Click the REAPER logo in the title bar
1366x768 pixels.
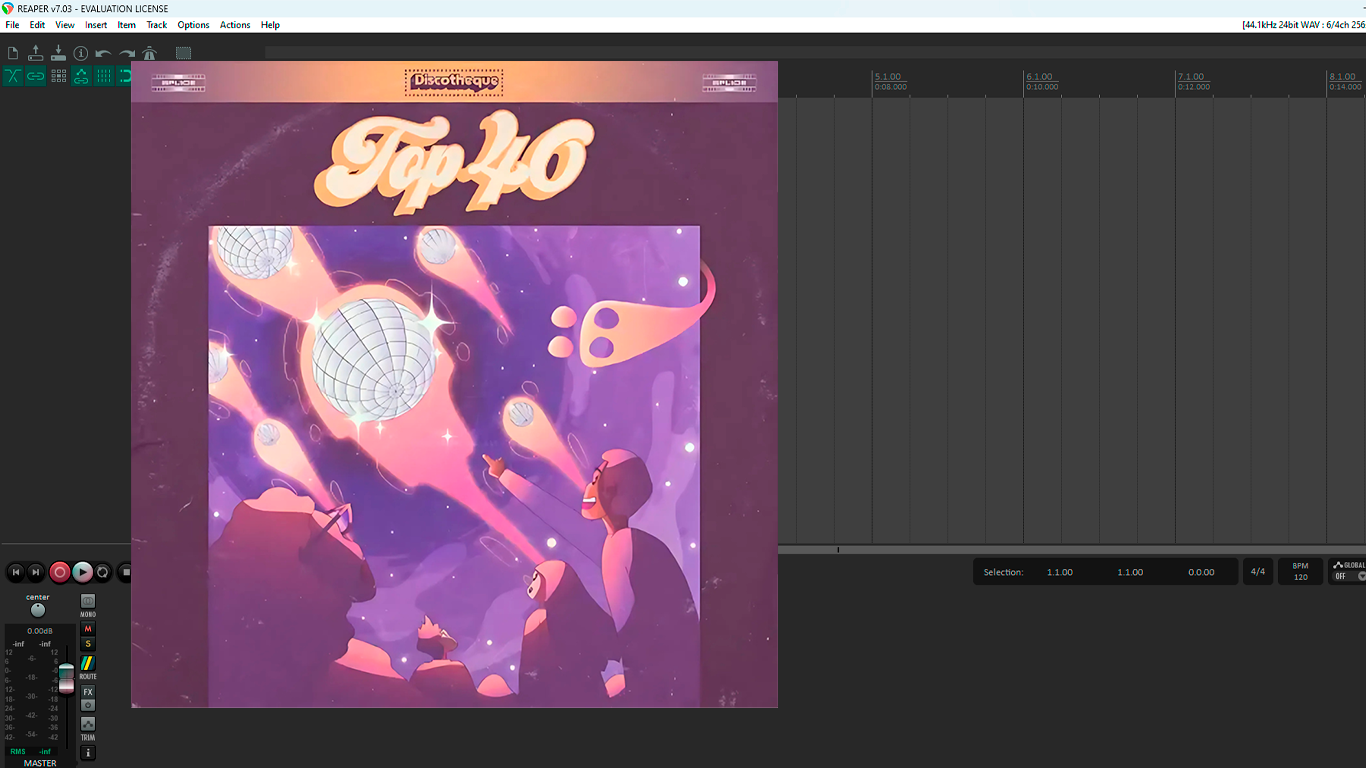point(8,8)
